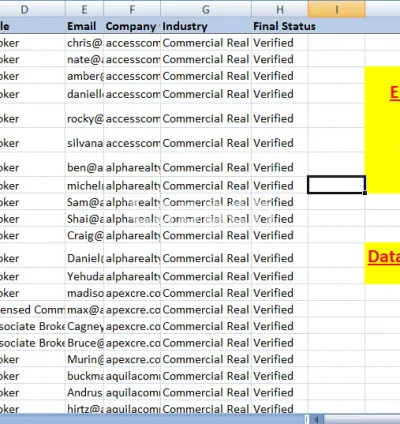400x424 pixels.
Task: Click the horizontal scrollbar left arrow
Action: tap(317, 419)
